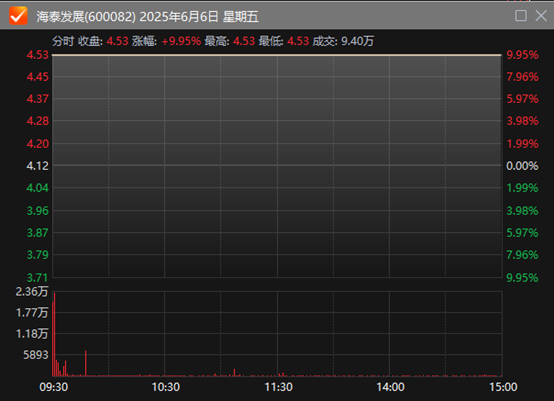This screenshot has height=401, width=554.
Task: Click the orange checkmark app logo
Action: pos(18,16)
